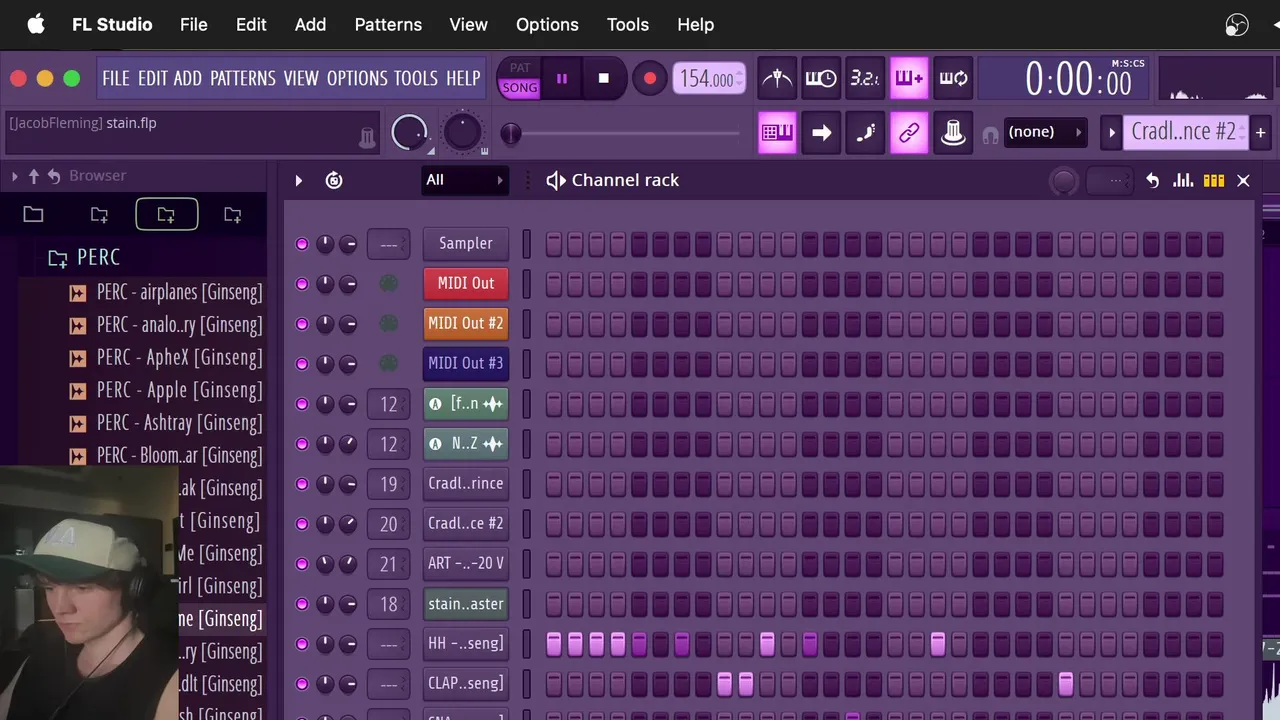Toggle the link/multilink to controllers icon

pos(909,132)
